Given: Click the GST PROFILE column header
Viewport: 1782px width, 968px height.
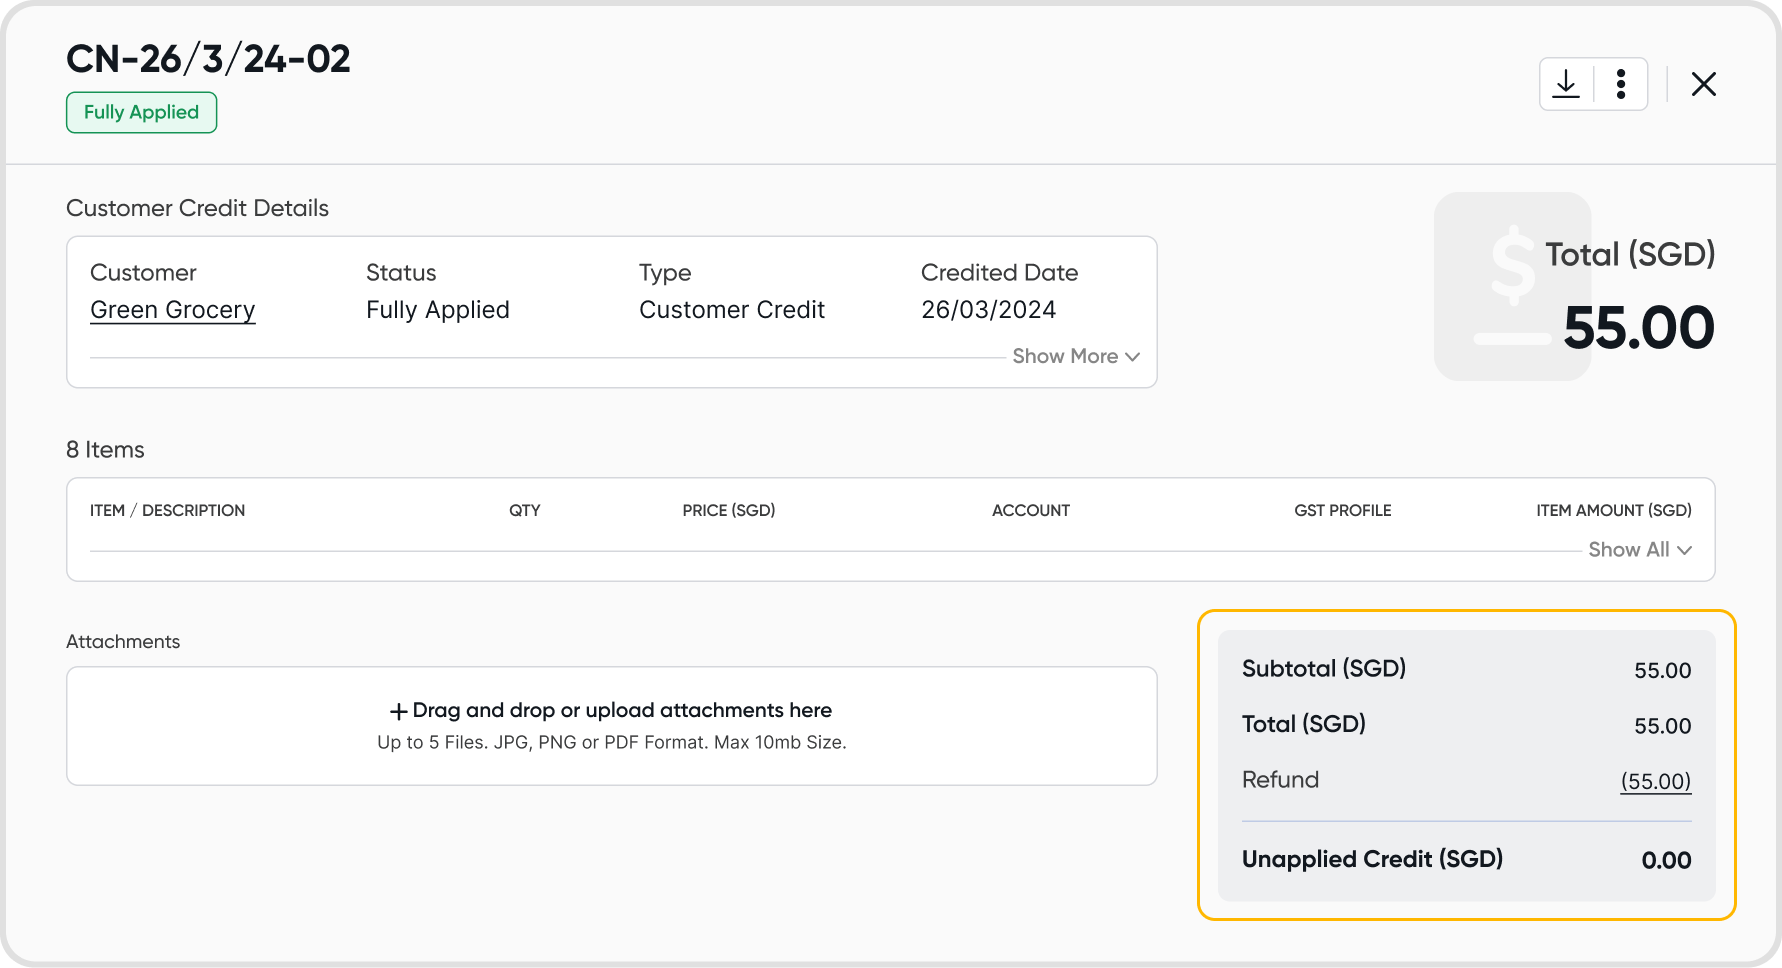Looking at the screenshot, I should tap(1342, 510).
